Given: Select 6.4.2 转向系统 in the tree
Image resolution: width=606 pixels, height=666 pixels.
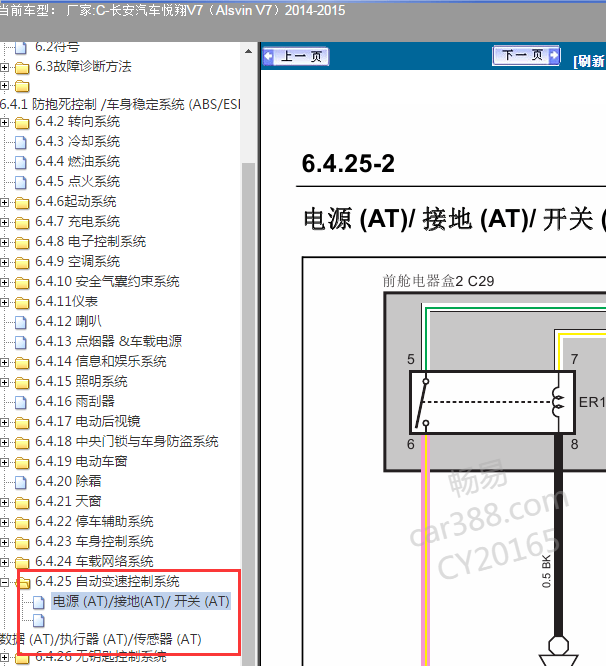Looking at the screenshot, I should coord(78,122).
